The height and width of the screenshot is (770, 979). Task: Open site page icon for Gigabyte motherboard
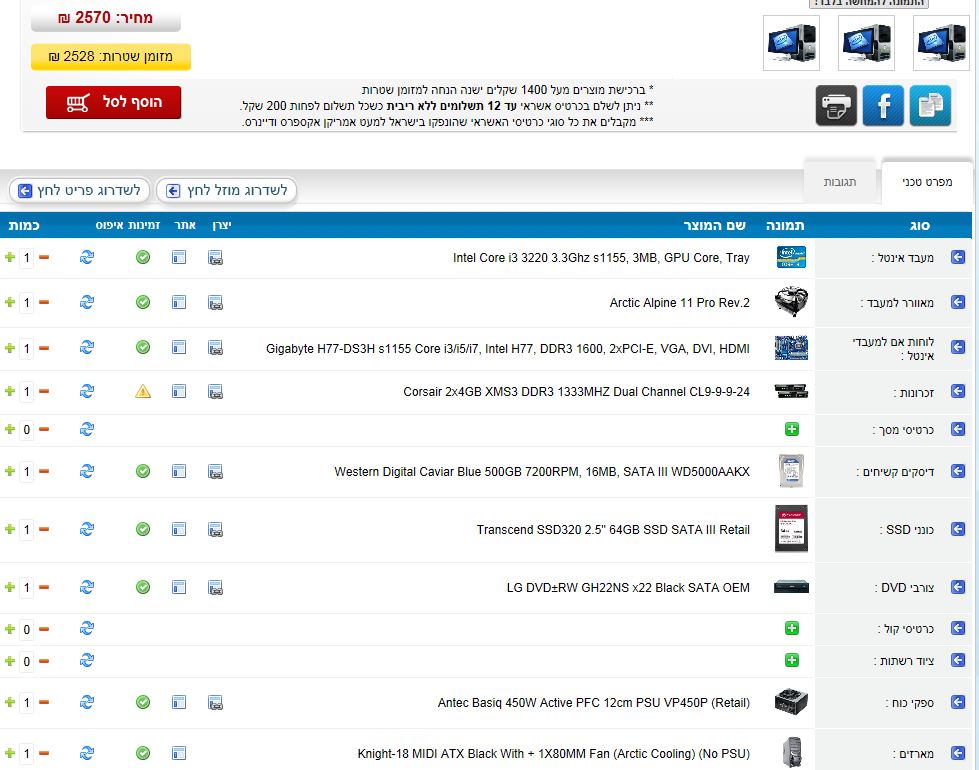[x=179, y=348]
